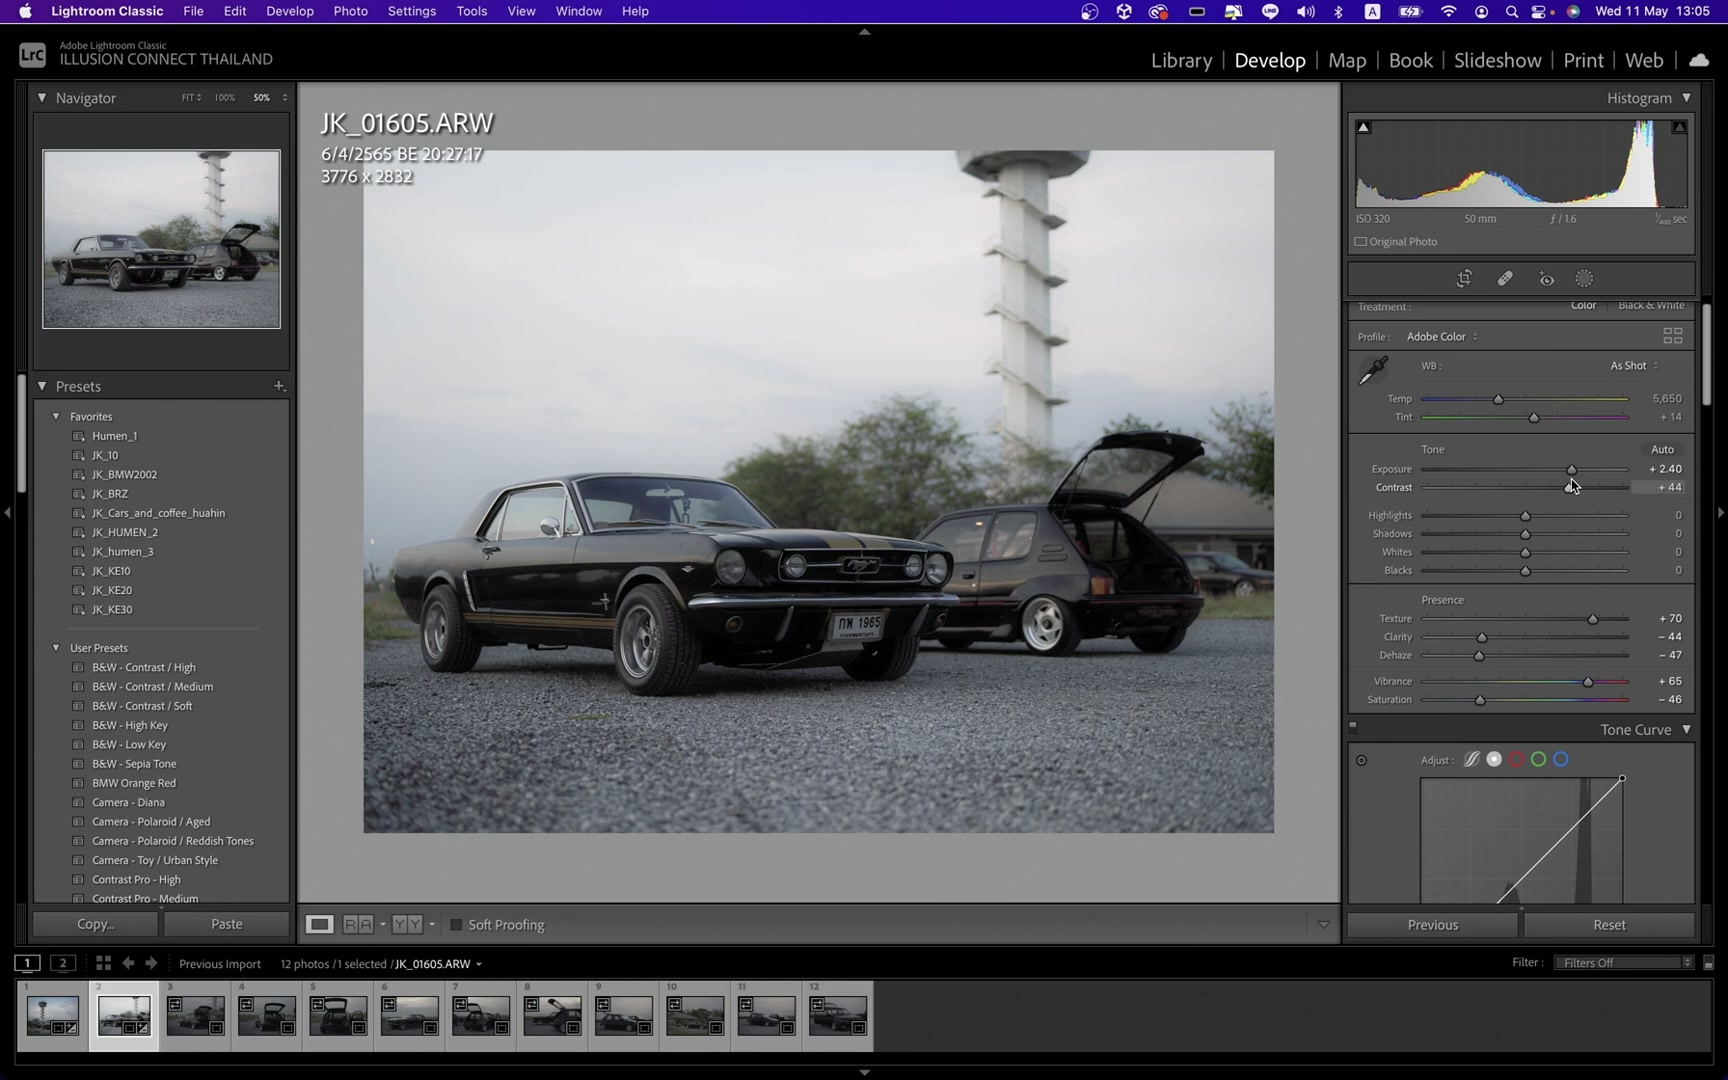Select parametric curve adjust icon
Screen dimensions: 1728x1080
pos(1471,760)
